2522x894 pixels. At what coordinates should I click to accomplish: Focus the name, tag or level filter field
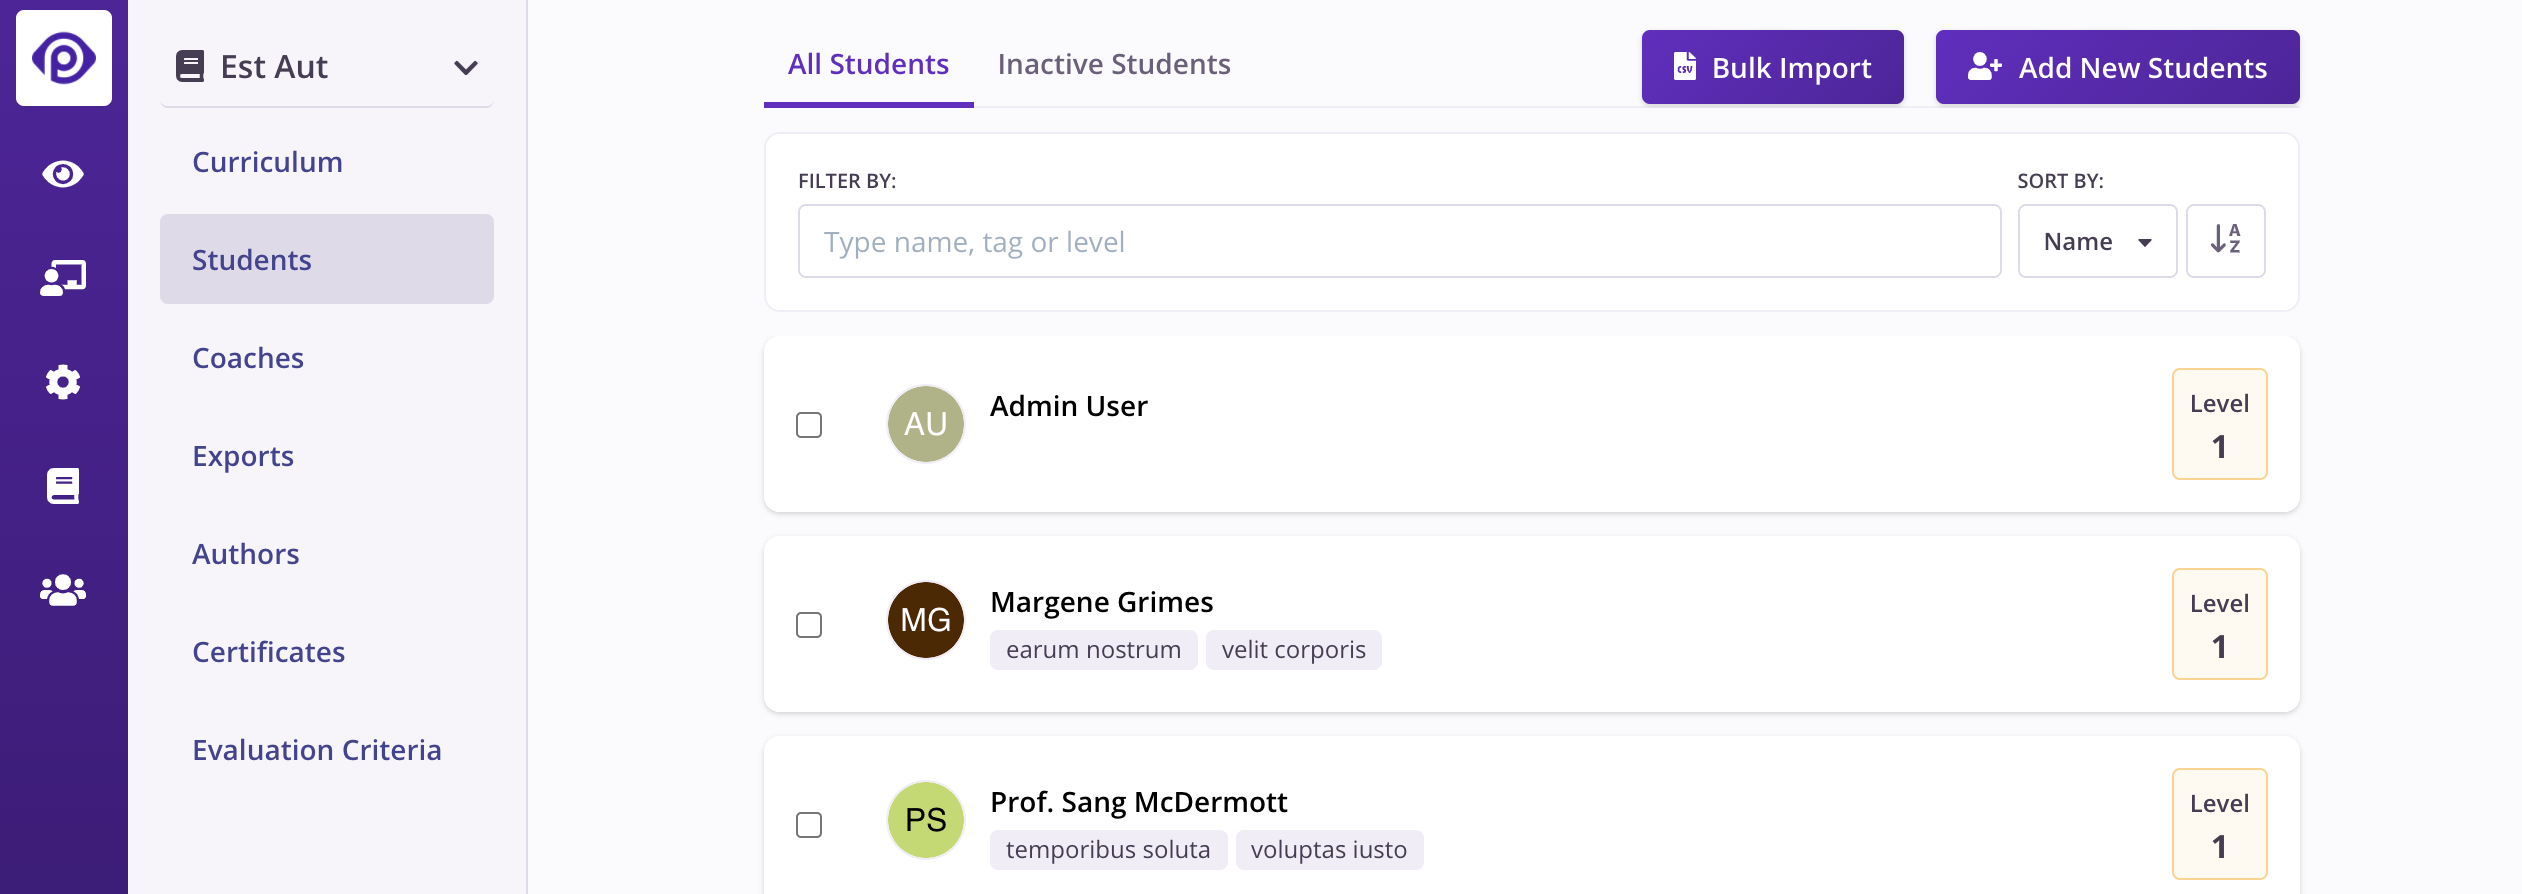pyautogui.click(x=1399, y=241)
